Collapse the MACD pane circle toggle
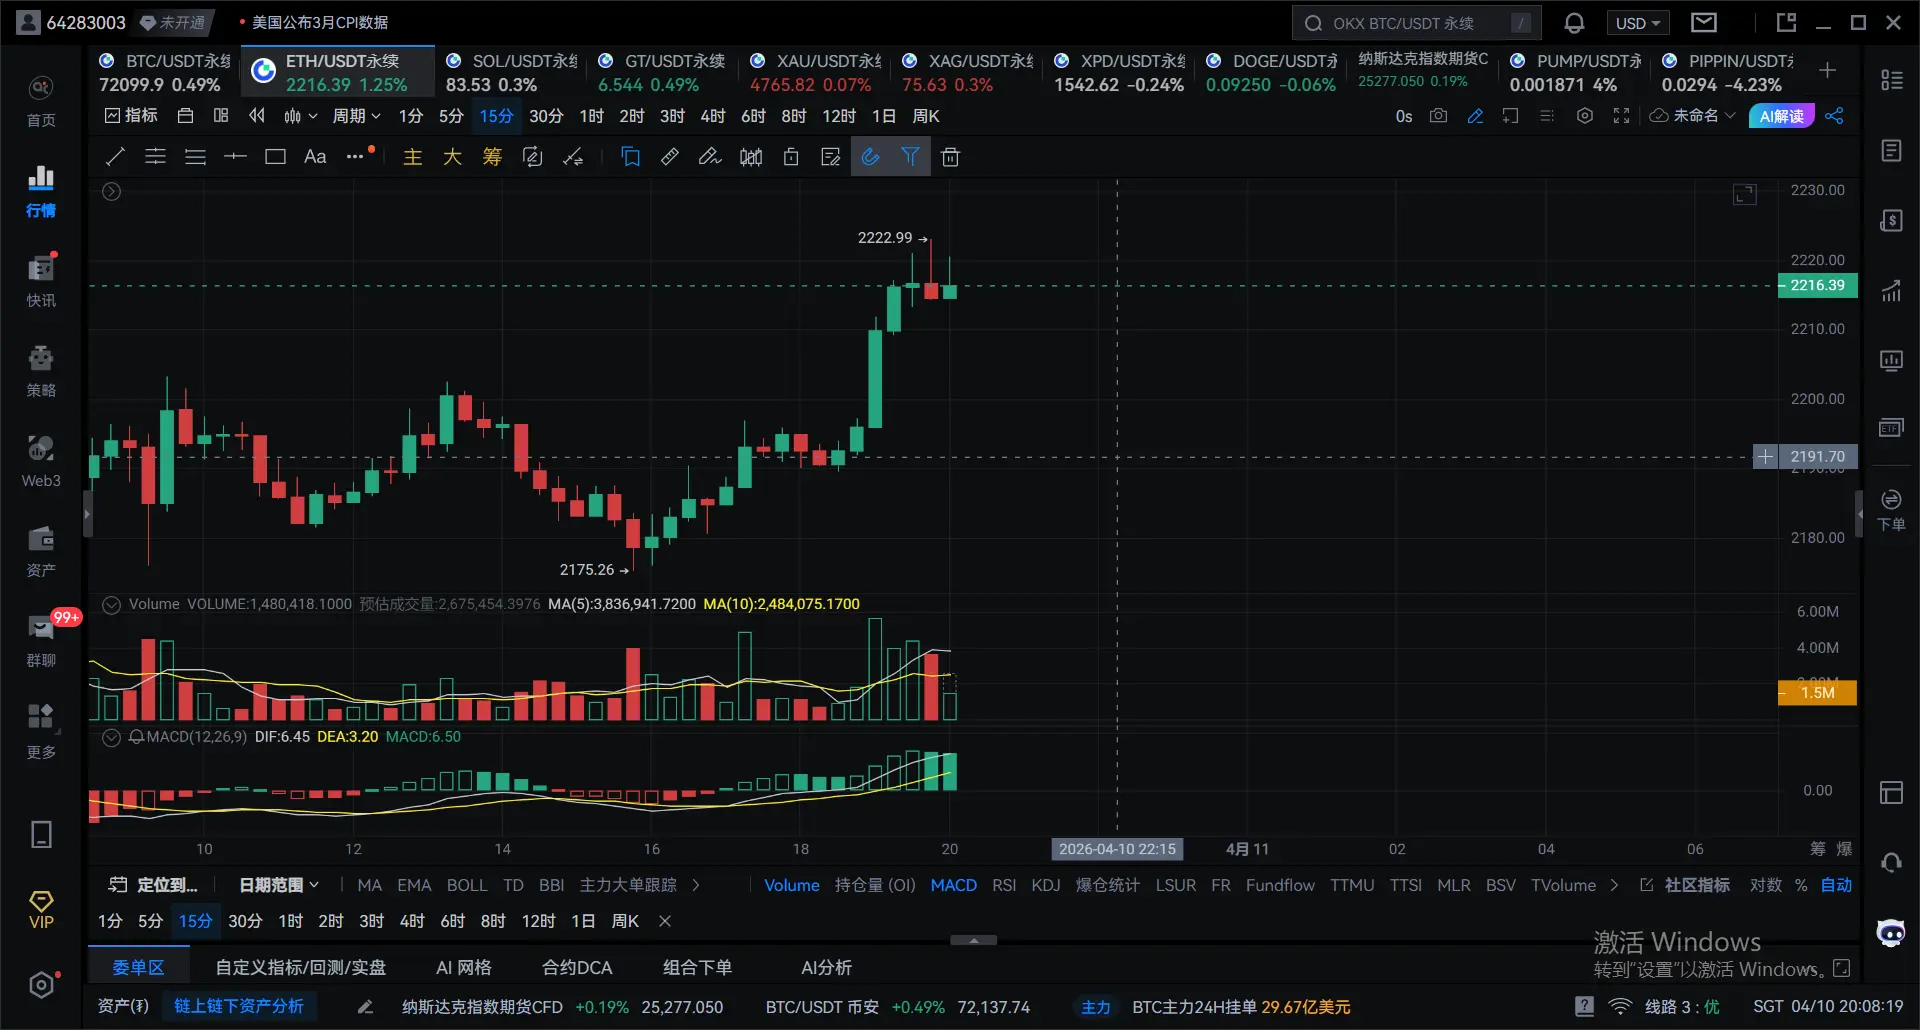The height and width of the screenshot is (1030, 1920). click(x=112, y=737)
